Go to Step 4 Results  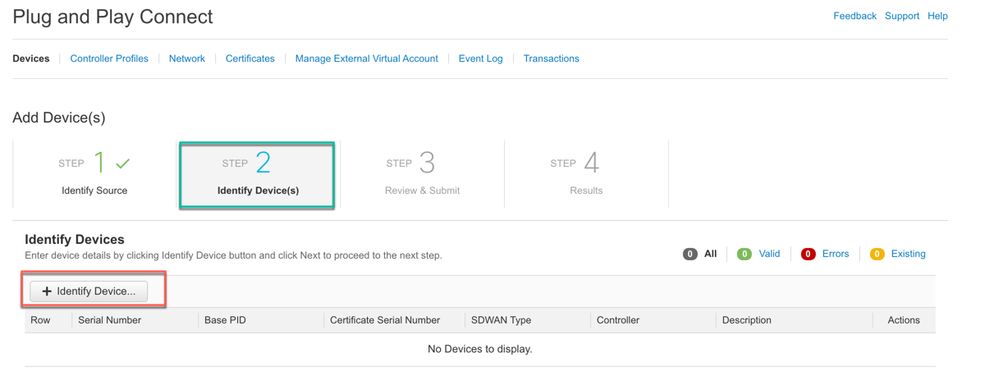(x=586, y=174)
